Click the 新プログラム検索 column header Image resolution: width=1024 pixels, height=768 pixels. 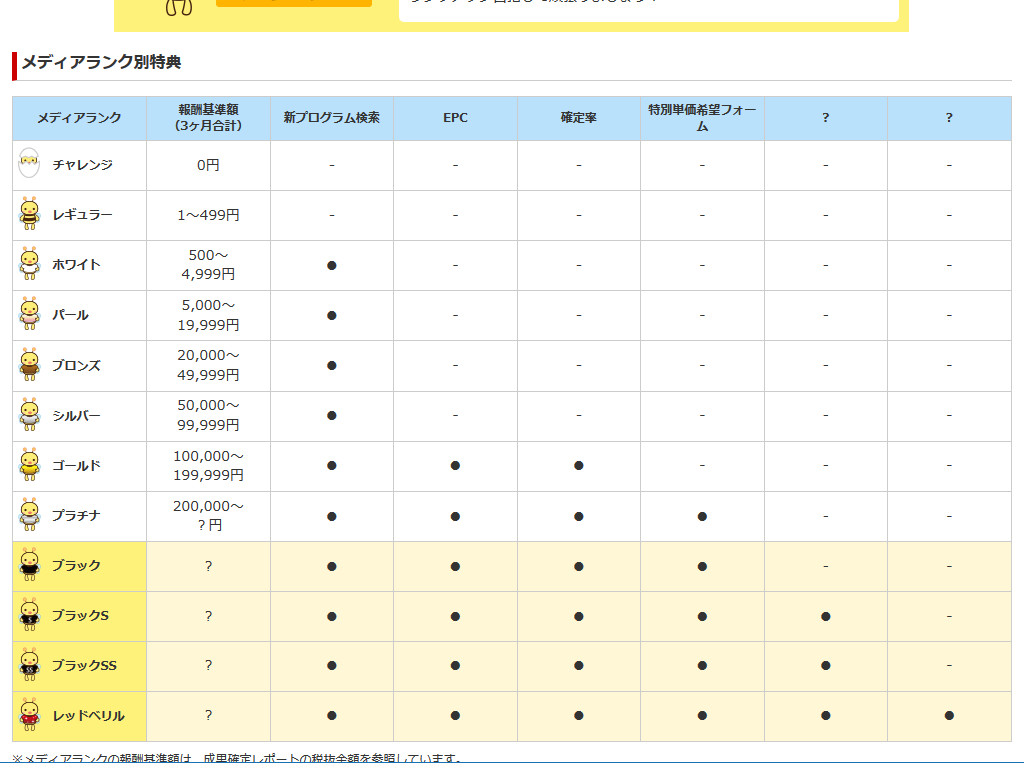point(331,118)
